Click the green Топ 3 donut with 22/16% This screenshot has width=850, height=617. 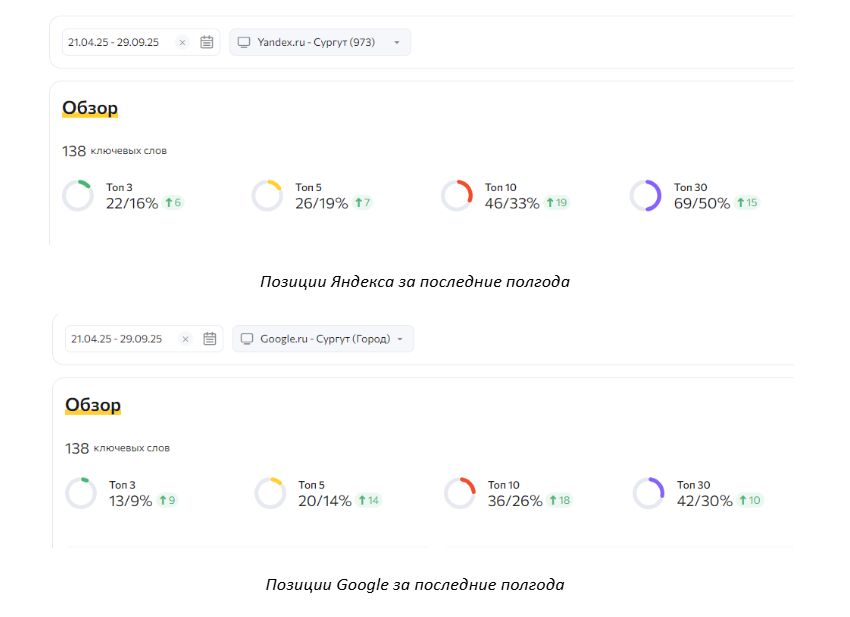point(78,195)
